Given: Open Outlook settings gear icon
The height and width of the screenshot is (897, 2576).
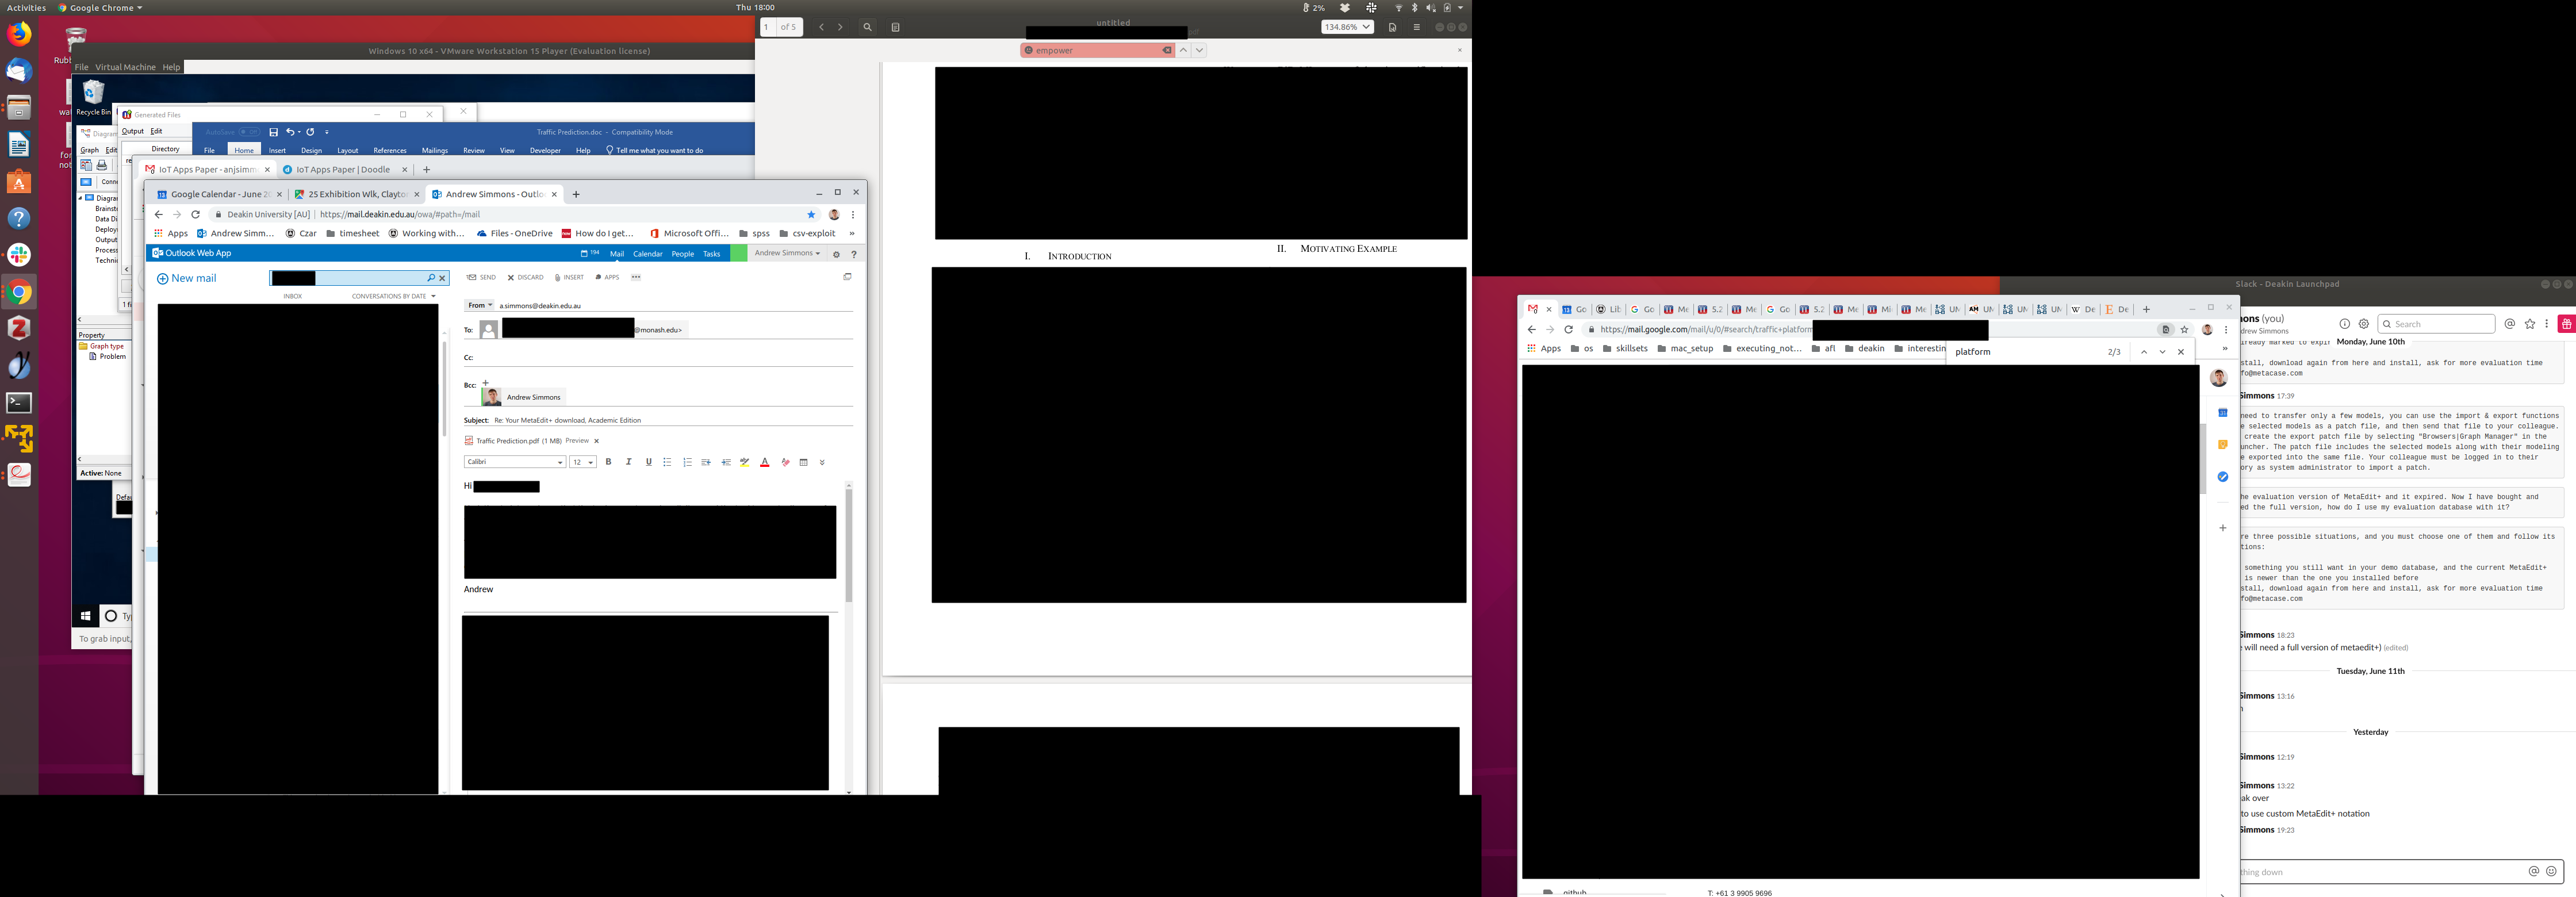Looking at the screenshot, I should (837, 254).
